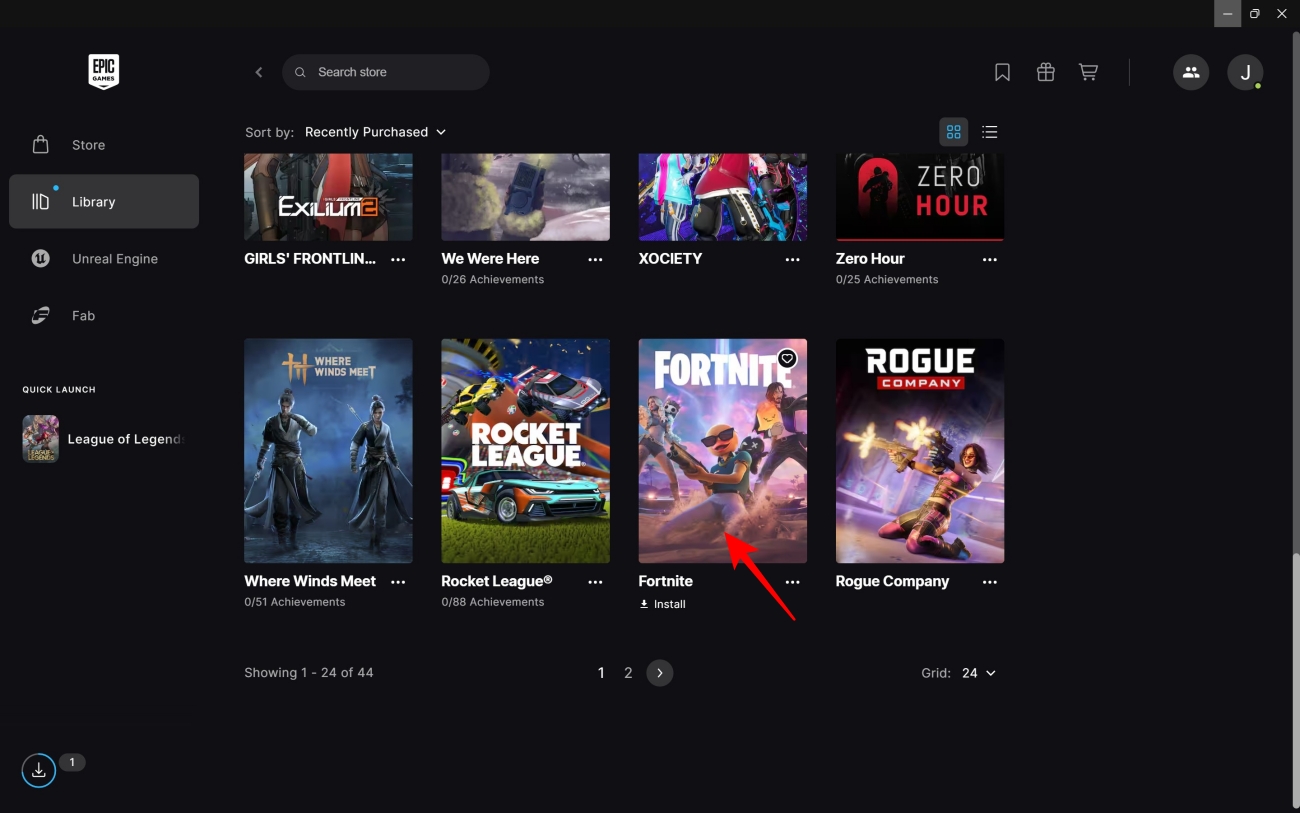1300x813 pixels.
Task: Open Unreal Engine in the sidebar
Action: [104, 258]
